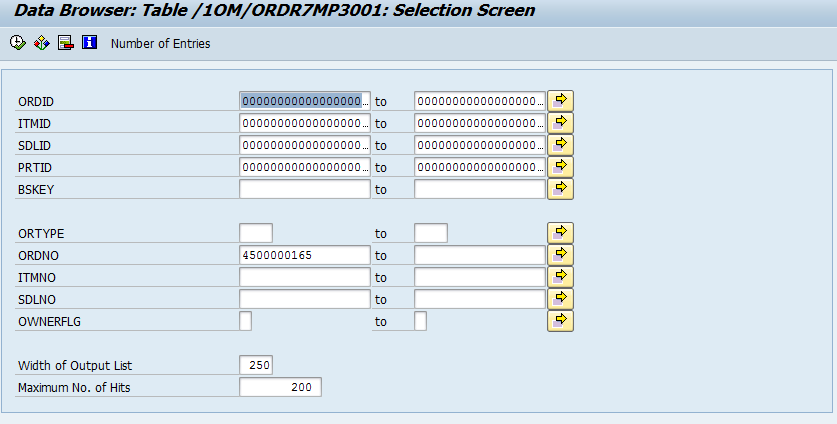837x424 pixels.
Task: Open multiple selection for ORDNO
Action: [x=560, y=255]
